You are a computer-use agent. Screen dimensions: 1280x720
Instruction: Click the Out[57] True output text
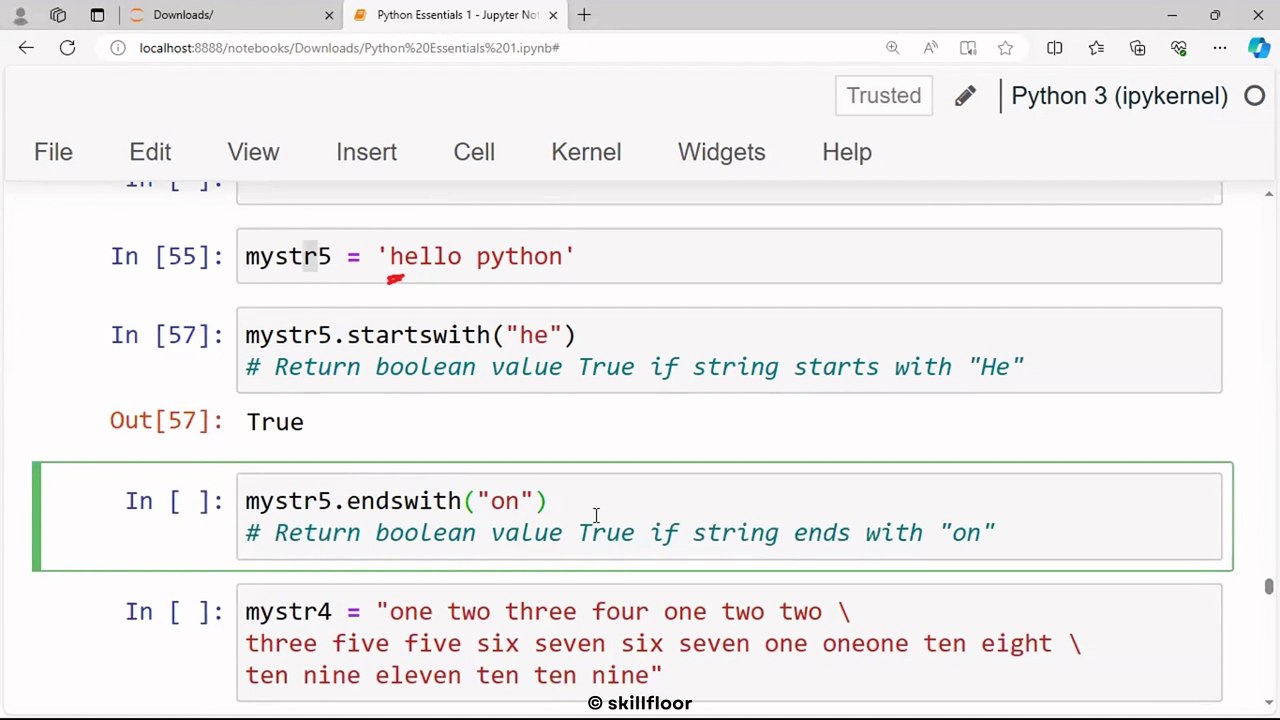tap(275, 422)
